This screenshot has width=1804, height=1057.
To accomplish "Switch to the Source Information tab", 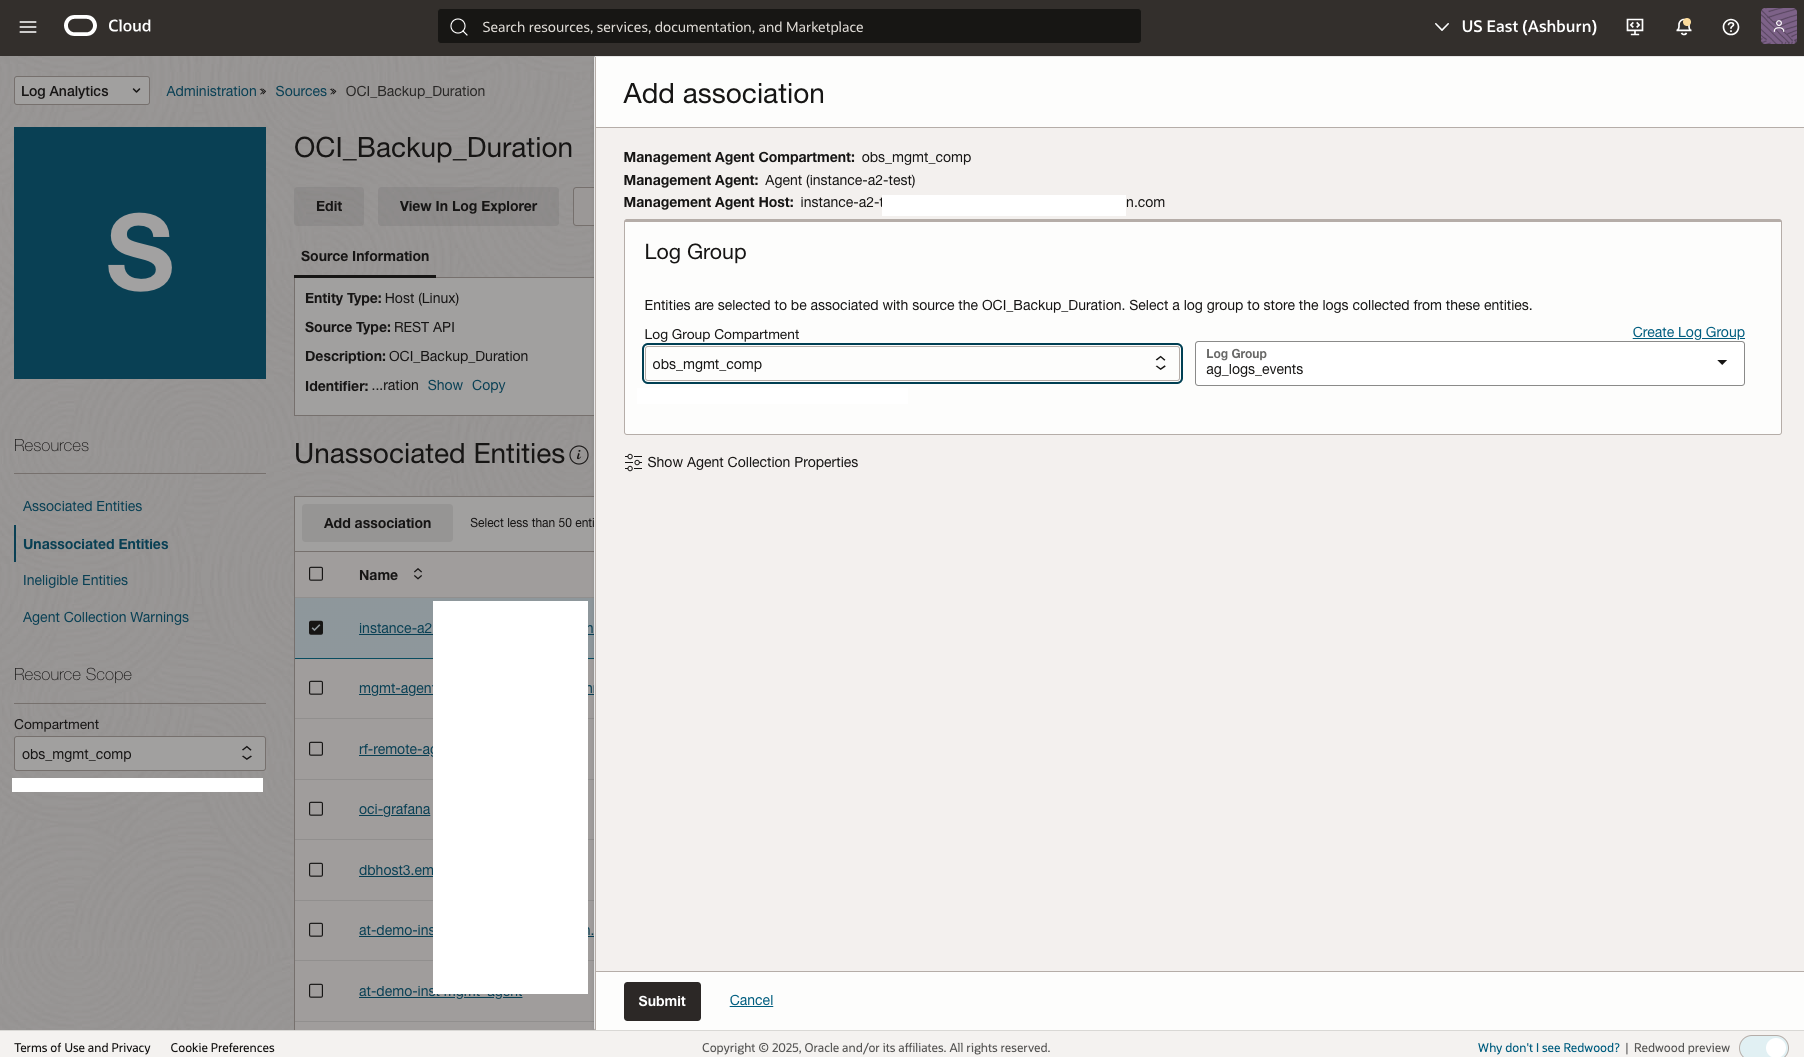I will [x=364, y=256].
